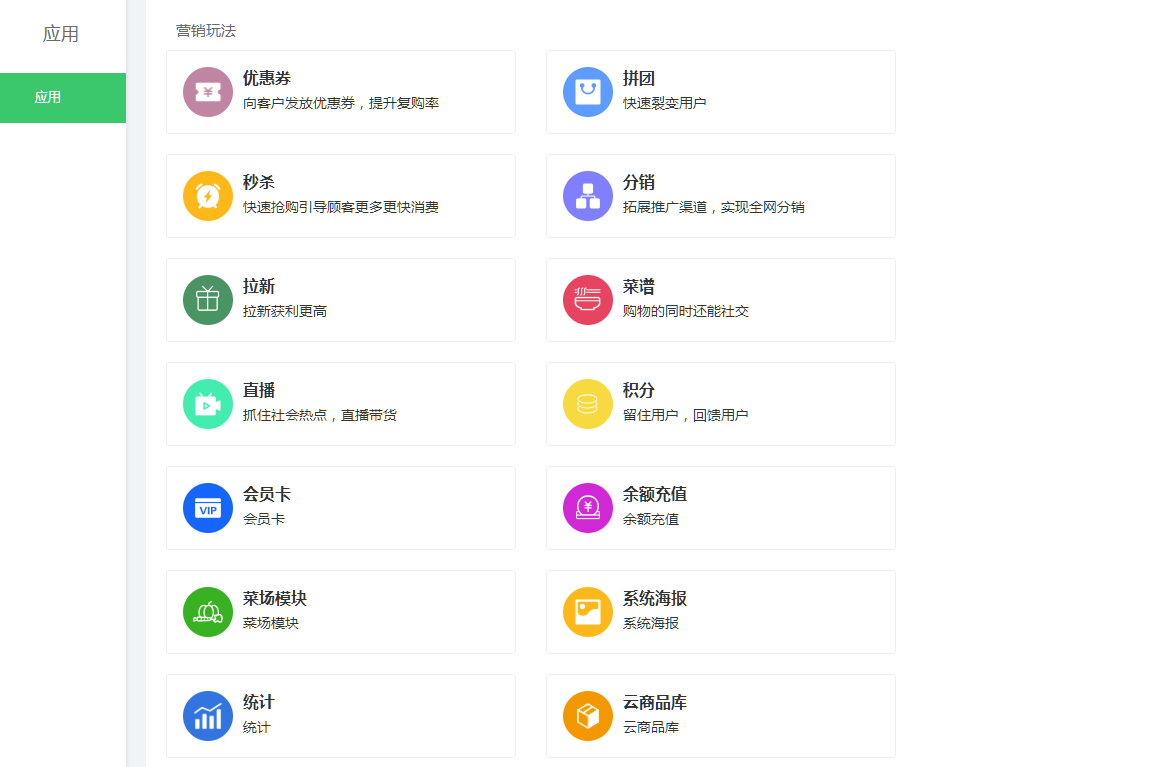Screen dimensions: 1155x767
Task: Click the 快速裂变用户 description under 拼团
Action: 664,103
